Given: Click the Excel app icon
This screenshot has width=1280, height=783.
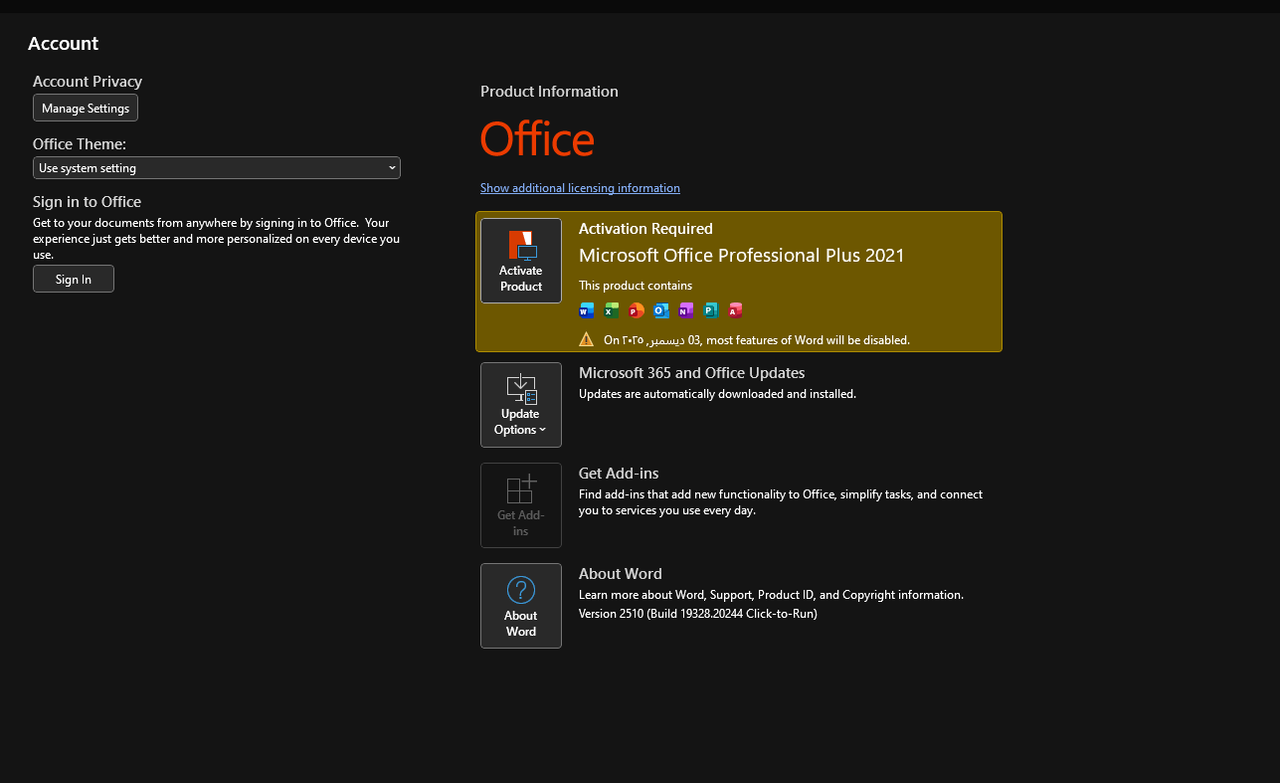Looking at the screenshot, I should pyautogui.click(x=611, y=310).
